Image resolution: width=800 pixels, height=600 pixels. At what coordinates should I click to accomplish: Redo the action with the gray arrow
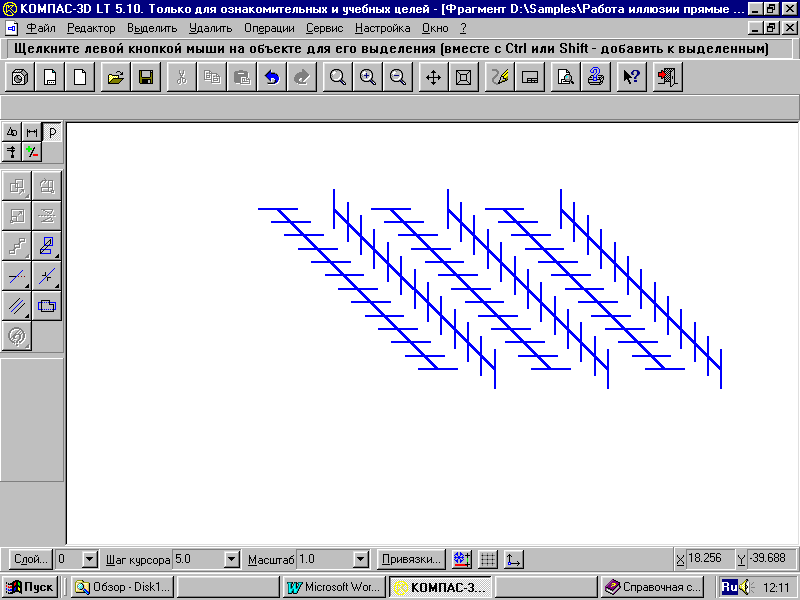[302, 77]
